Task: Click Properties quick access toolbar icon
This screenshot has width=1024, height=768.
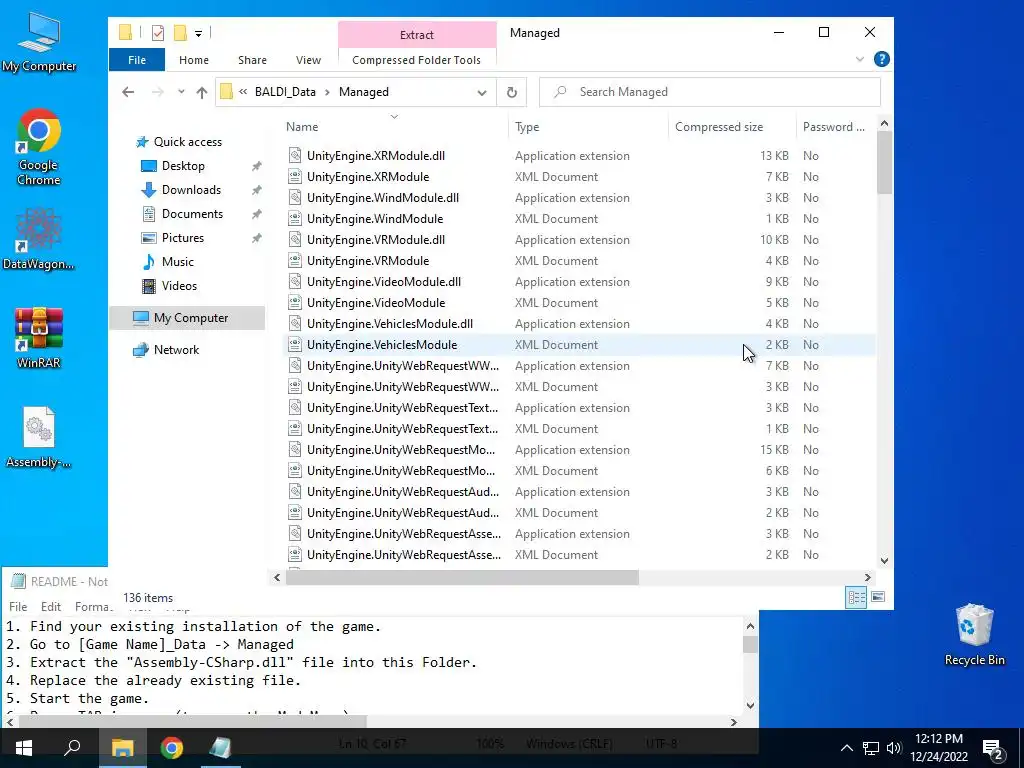Action: click(x=157, y=33)
